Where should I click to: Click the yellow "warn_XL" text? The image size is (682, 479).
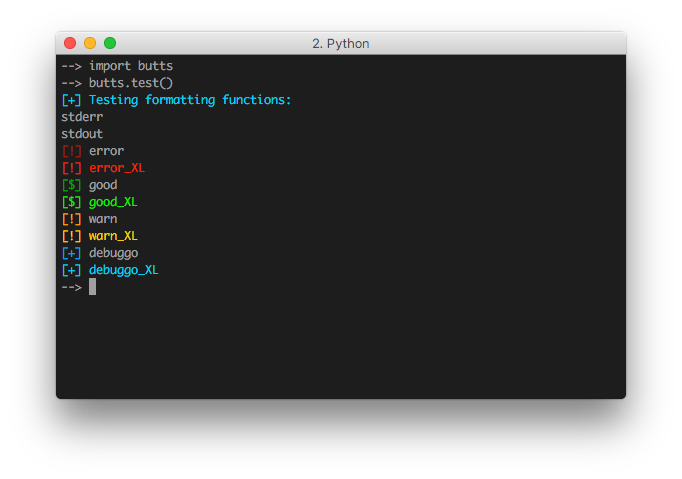coord(113,236)
